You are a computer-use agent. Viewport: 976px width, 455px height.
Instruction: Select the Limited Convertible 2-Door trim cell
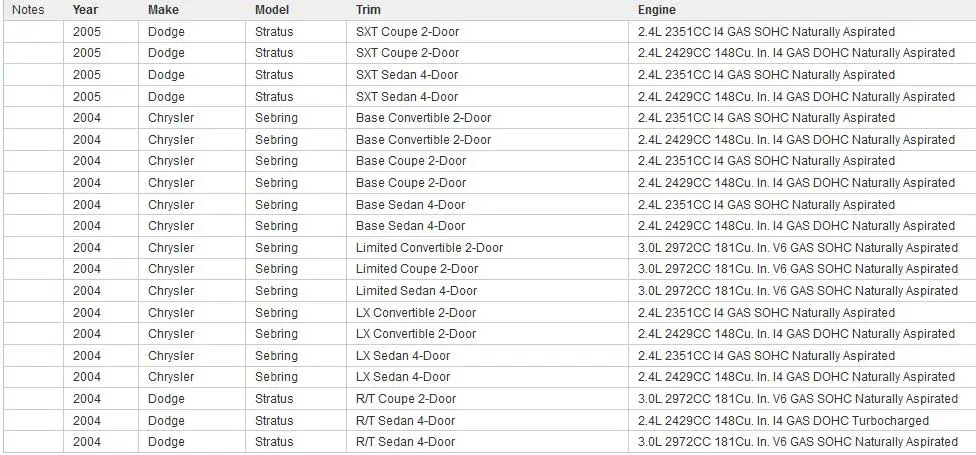(x=487, y=248)
